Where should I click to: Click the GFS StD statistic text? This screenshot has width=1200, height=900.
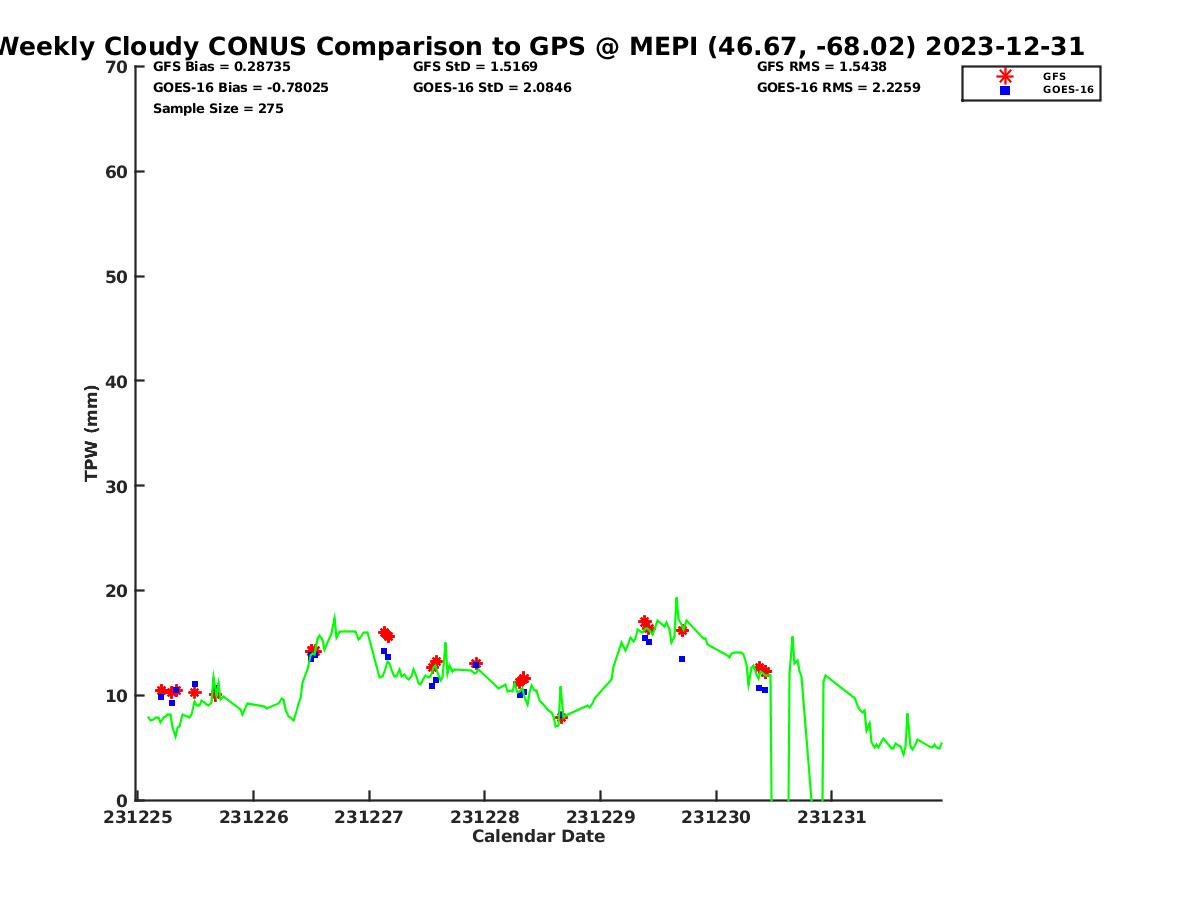pos(475,67)
